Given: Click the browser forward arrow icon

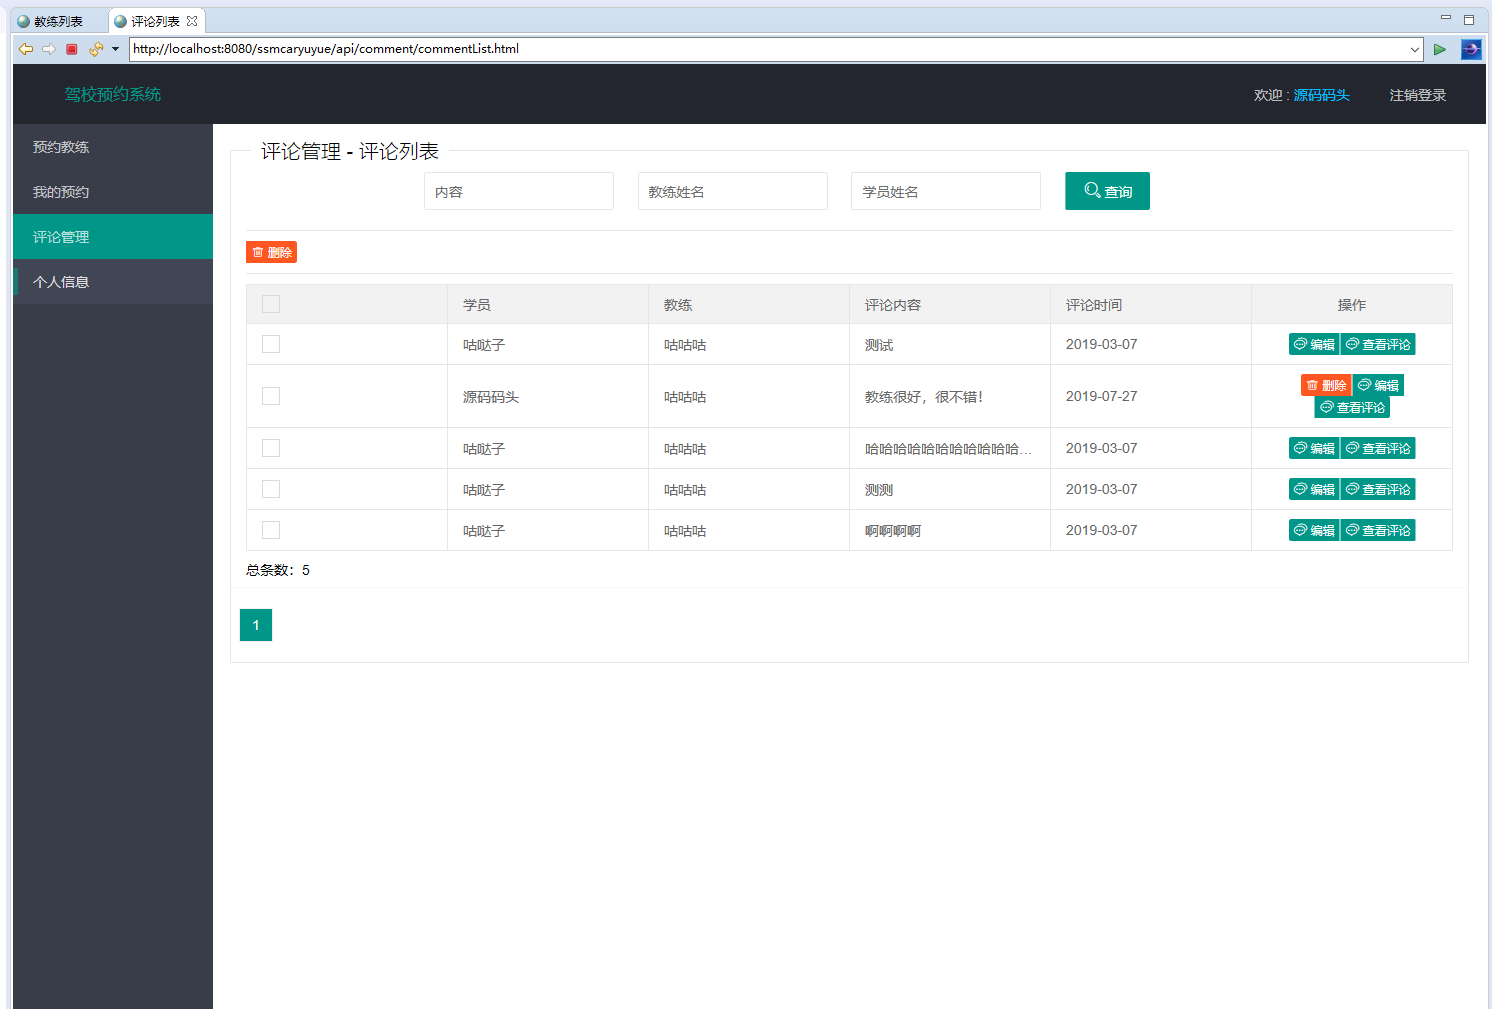Looking at the screenshot, I should click(48, 49).
